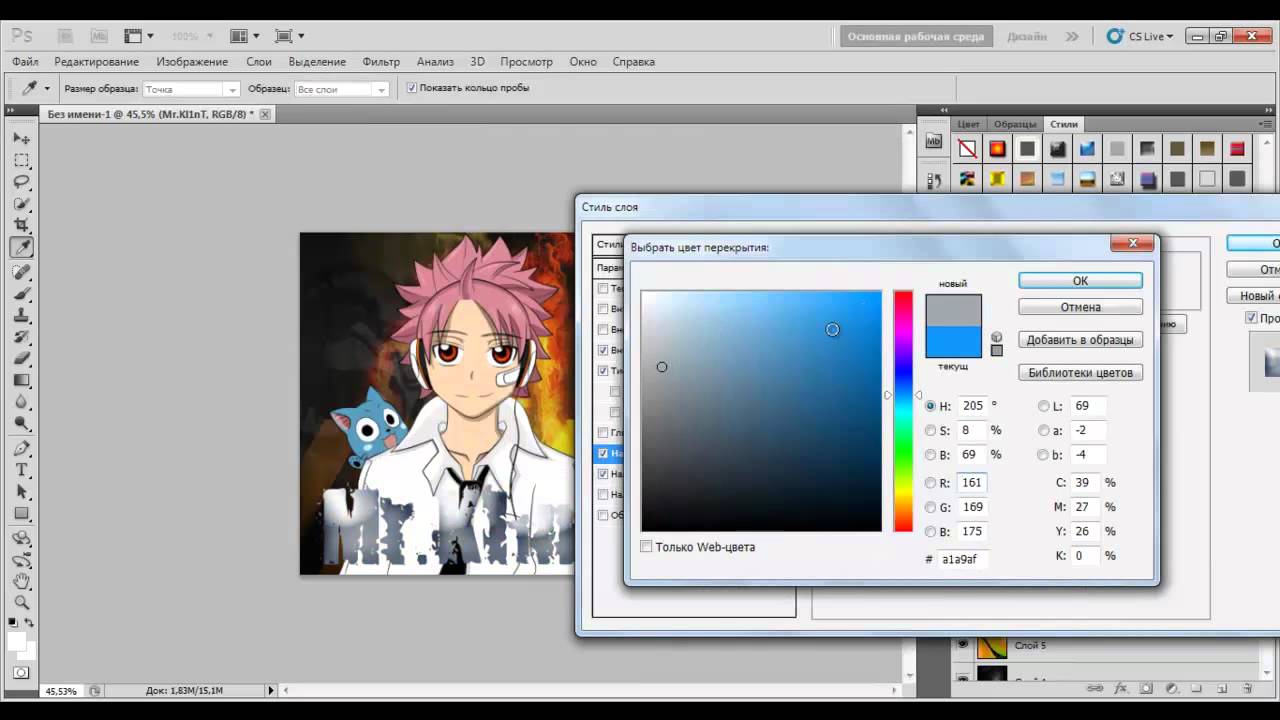Viewport: 1280px width, 720px height.
Task: Open the CS Live dropdown
Action: pyautogui.click(x=1140, y=36)
